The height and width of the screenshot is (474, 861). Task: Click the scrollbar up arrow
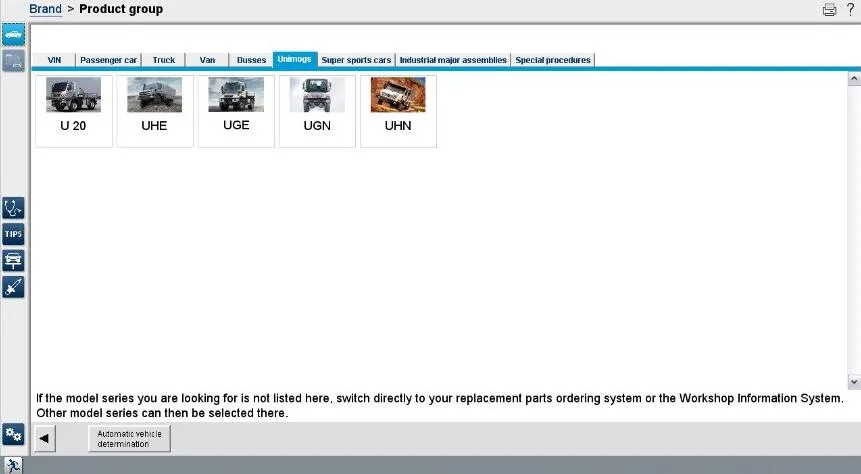point(854,79)
